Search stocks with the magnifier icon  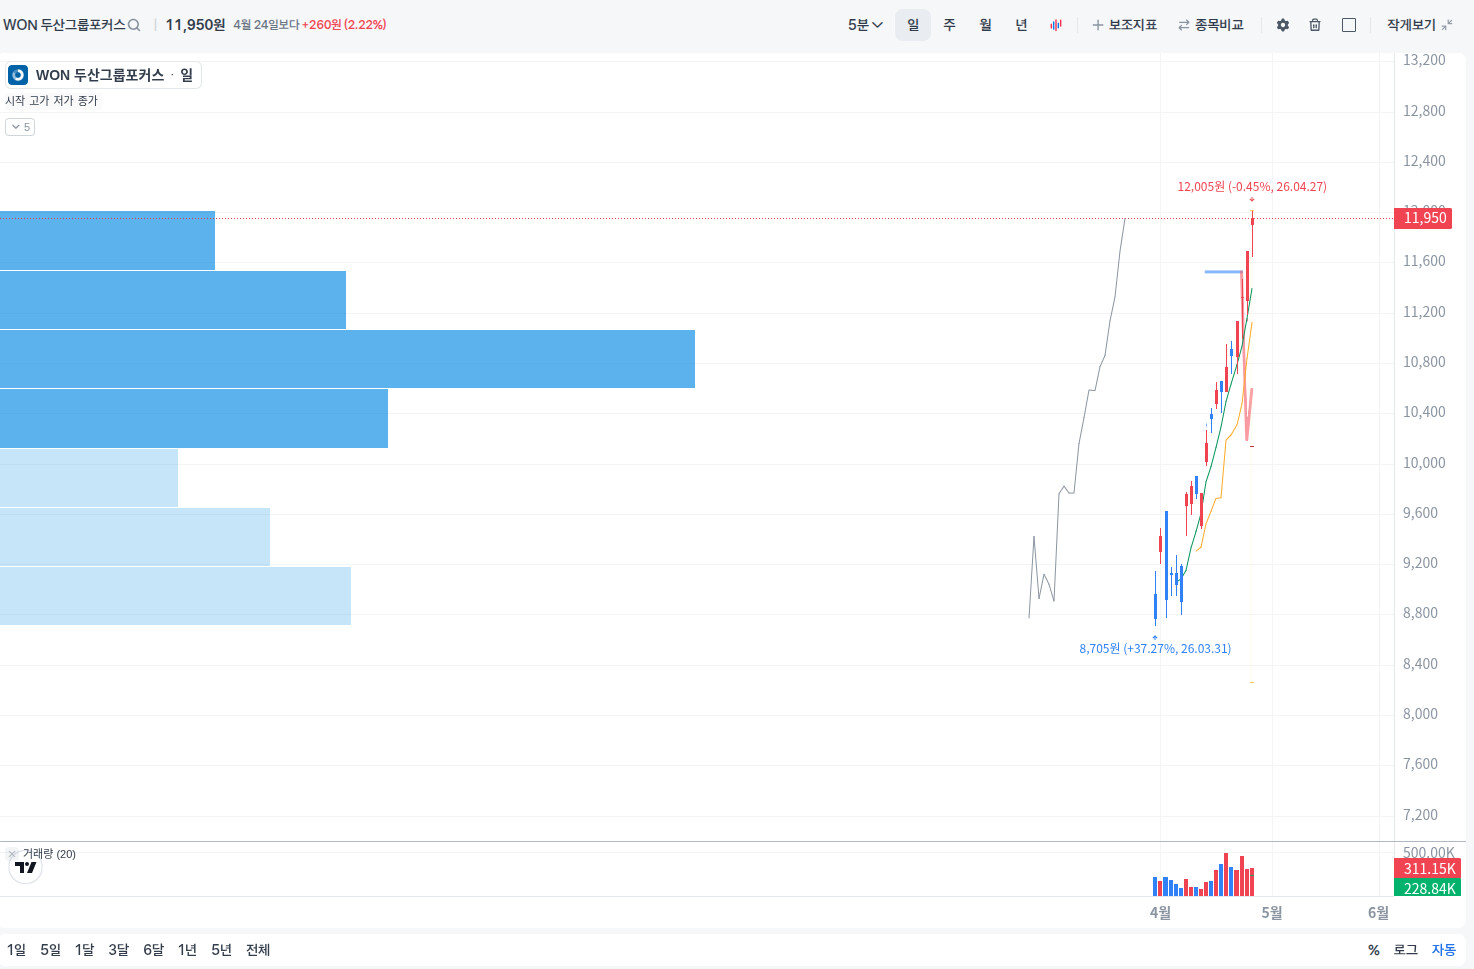point(134,25)
